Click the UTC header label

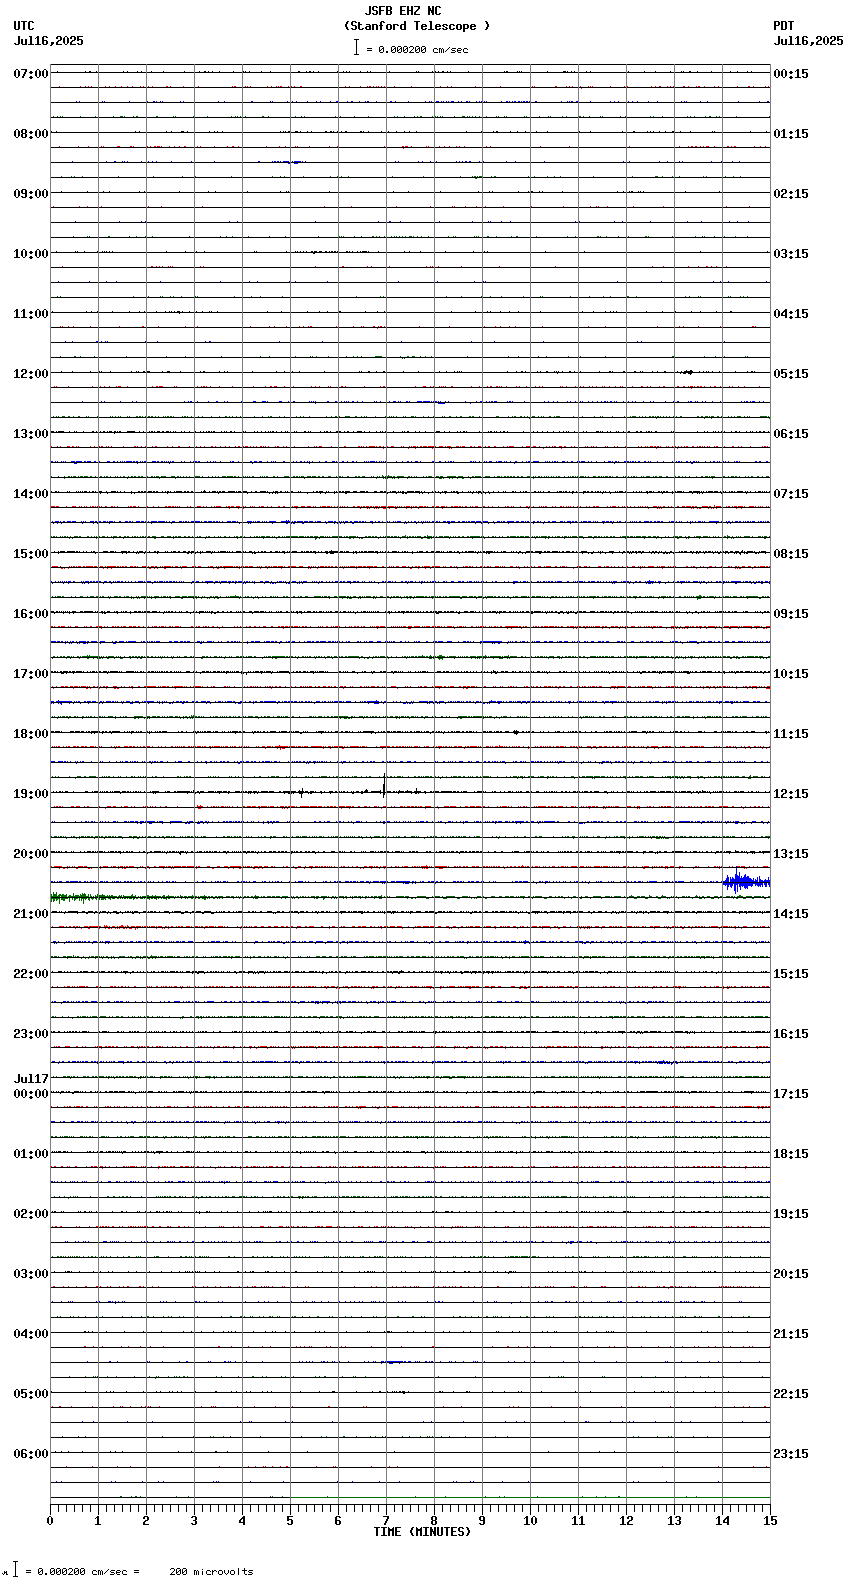pyautogui.click(x=24, y=26)
